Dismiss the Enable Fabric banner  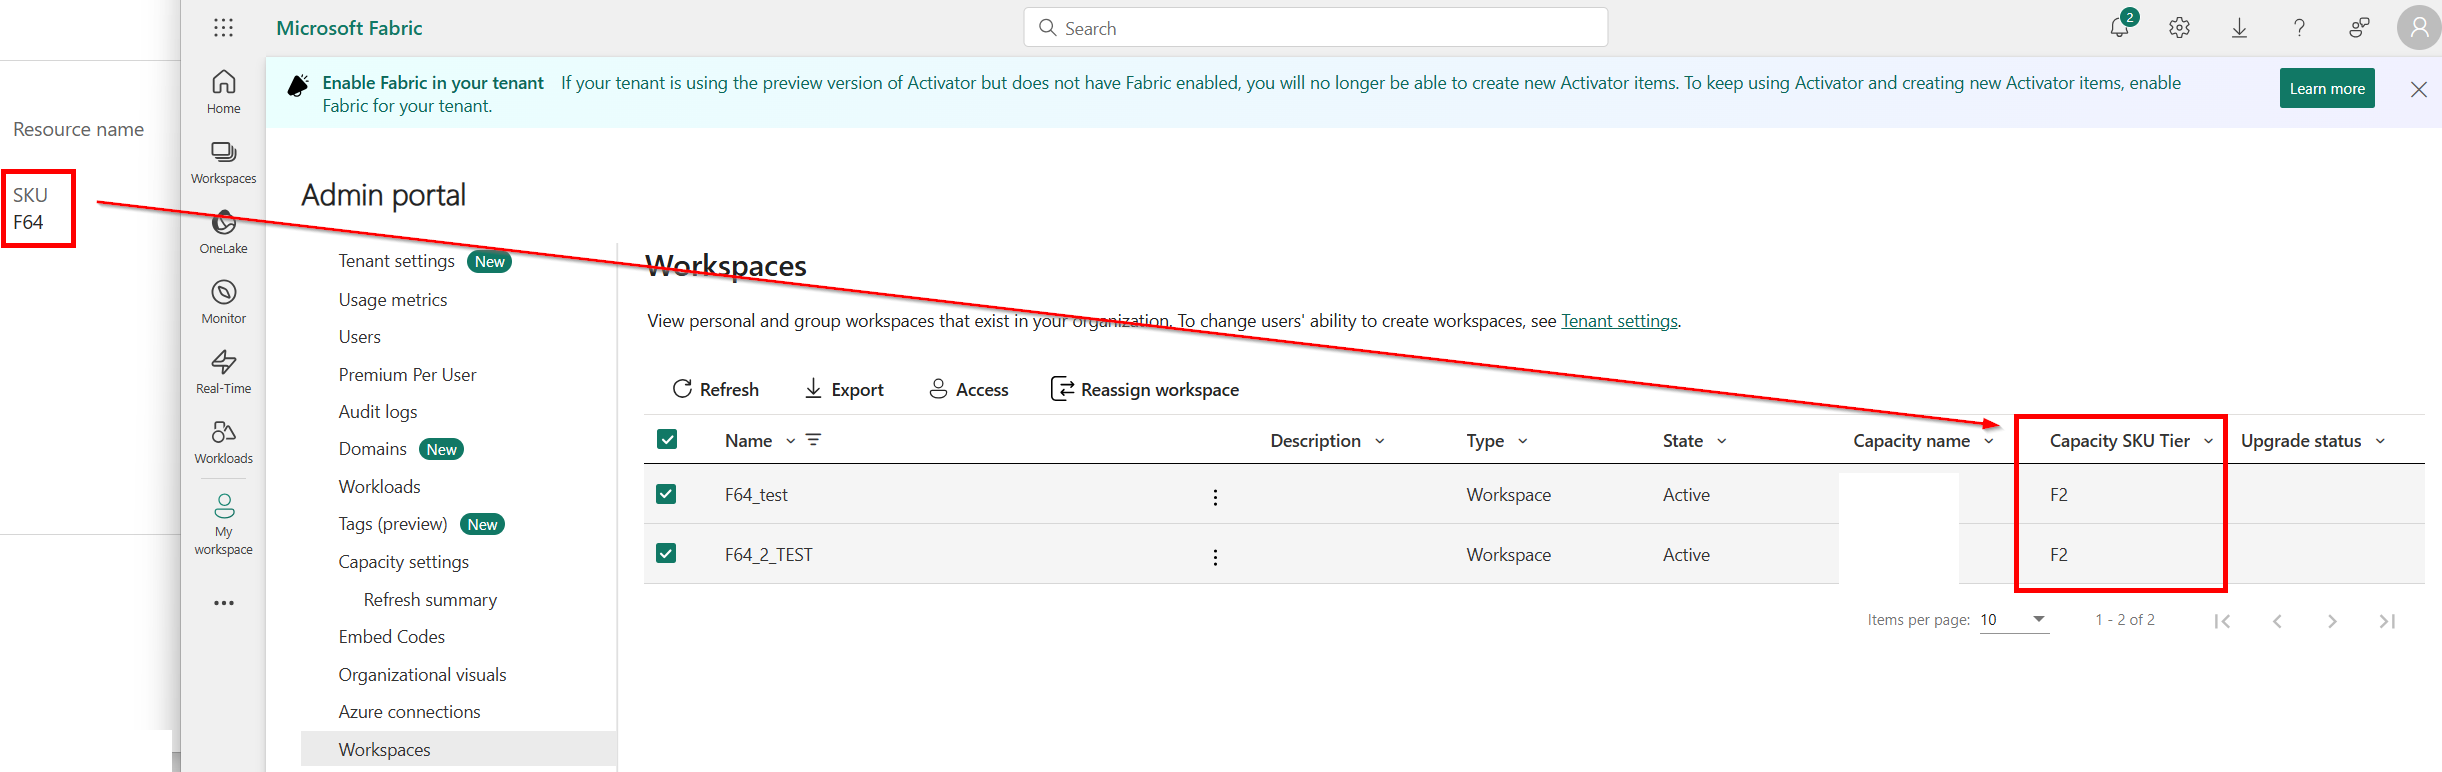[x=2419, y=90]
